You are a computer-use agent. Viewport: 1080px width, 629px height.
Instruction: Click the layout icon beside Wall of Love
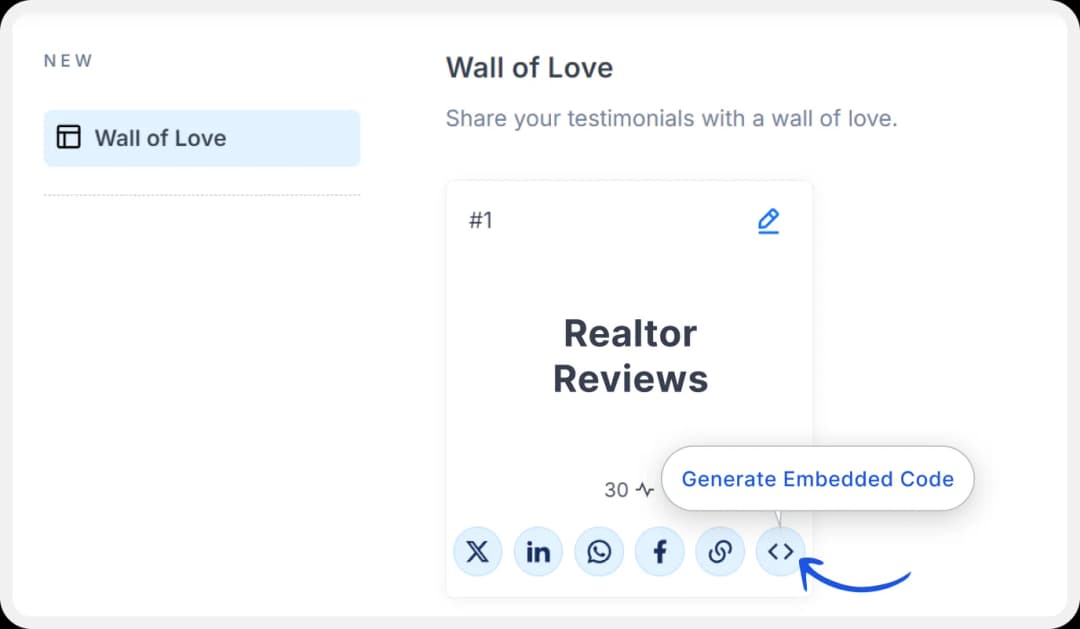[x=67, y=138]
